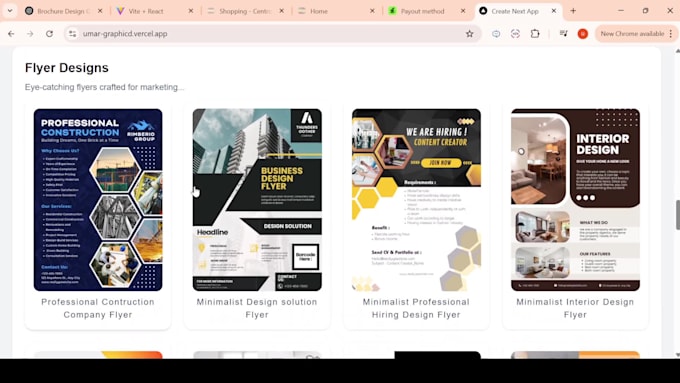
Task: Click the Flyer Designs heading
Action: click(67, 68)
